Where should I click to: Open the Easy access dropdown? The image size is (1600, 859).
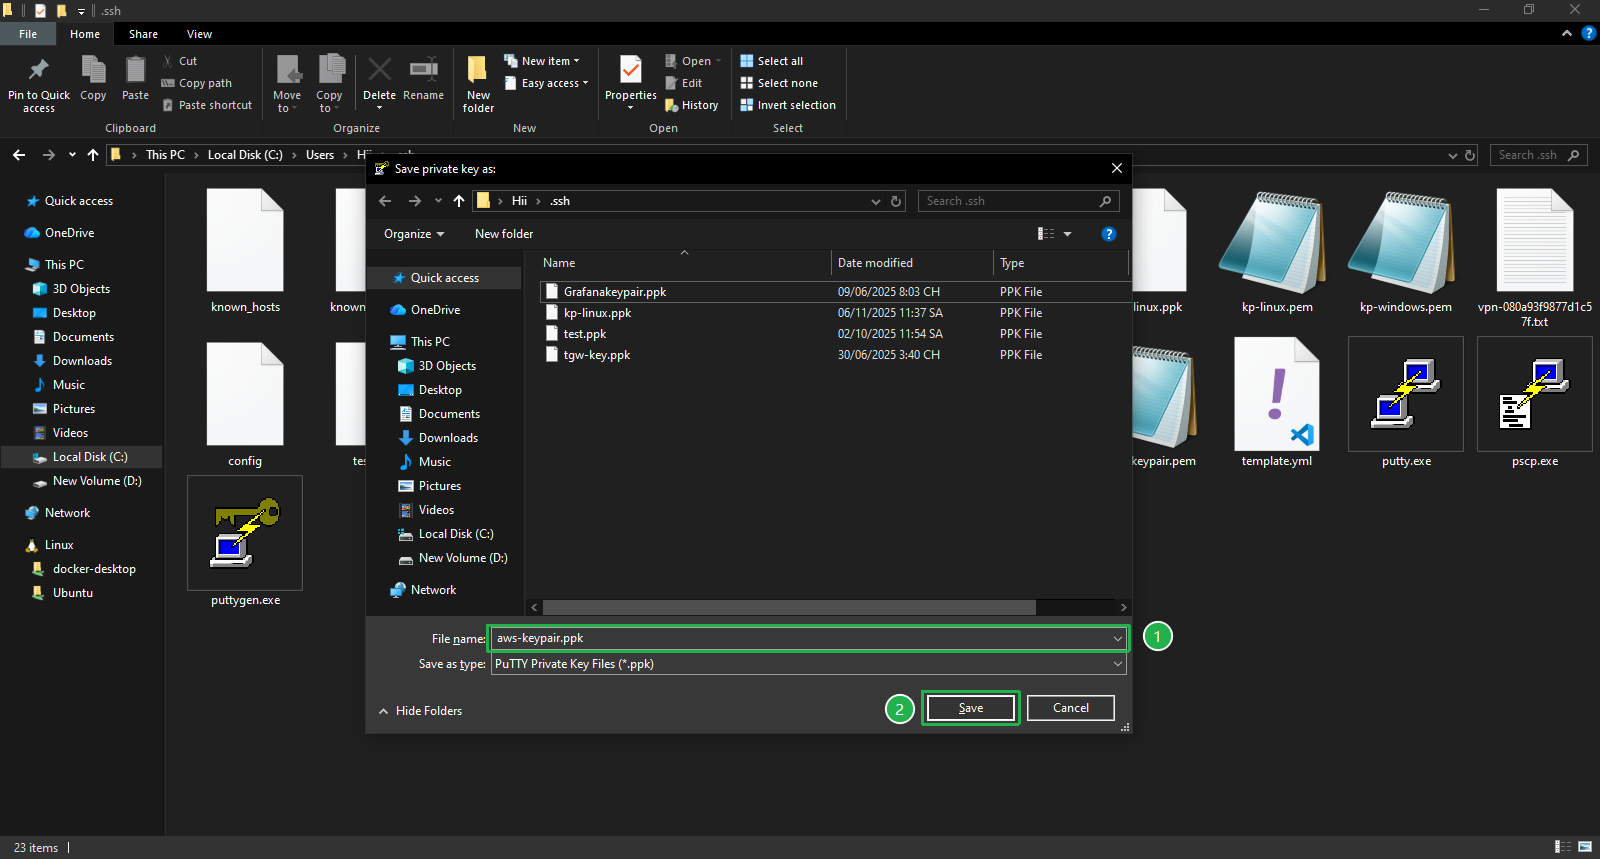point(546,83)
